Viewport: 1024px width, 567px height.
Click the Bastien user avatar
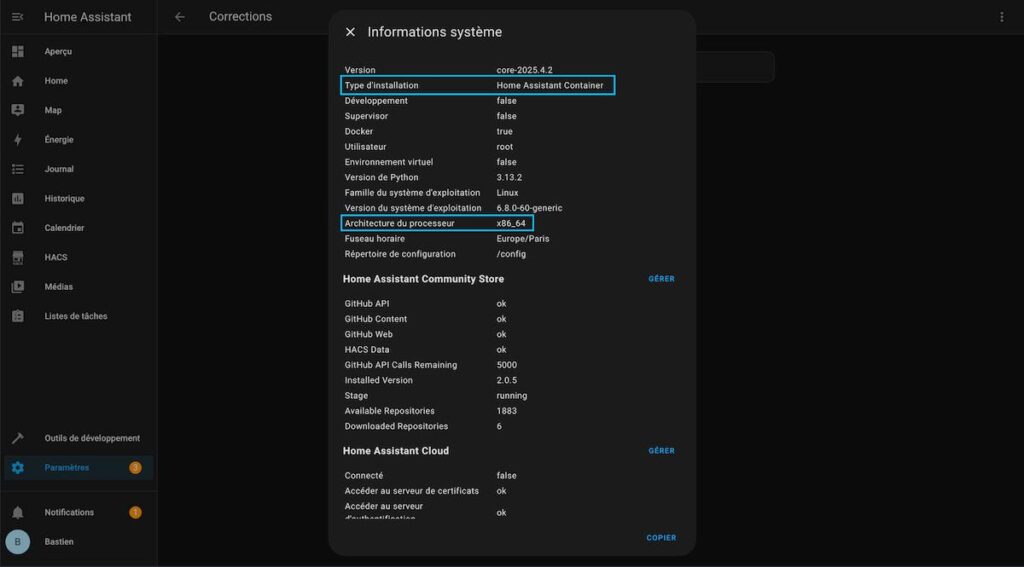pyautogui.click(x=18, y=542)
